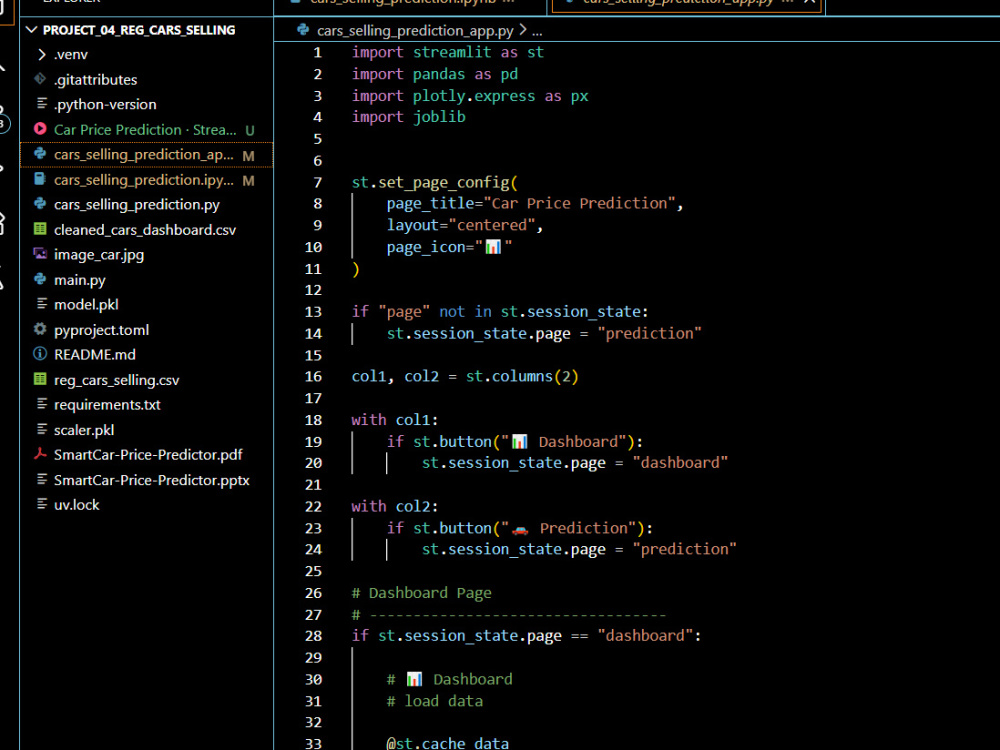Collapse the PROJECT_04_REG_CARS_SELLING folder chevron
Image resolution: width=1000 pixels, height=750 pixels.
coord(31,30)
